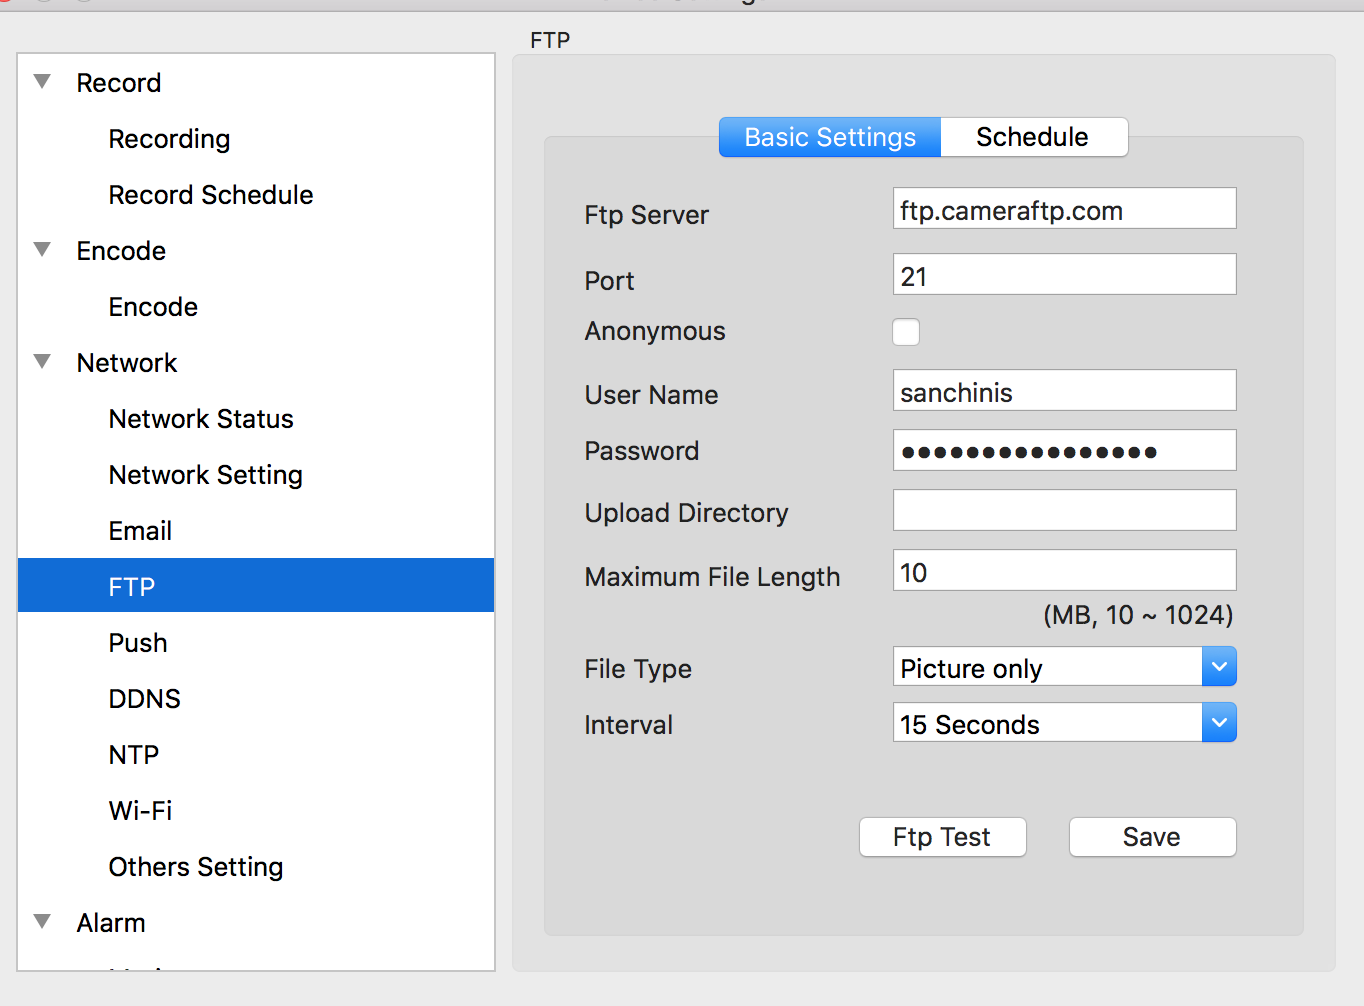The height and width of the screenshot is (1006, 1364).
Task: Select Email in the Network list
Action: [x=140, y=531]
